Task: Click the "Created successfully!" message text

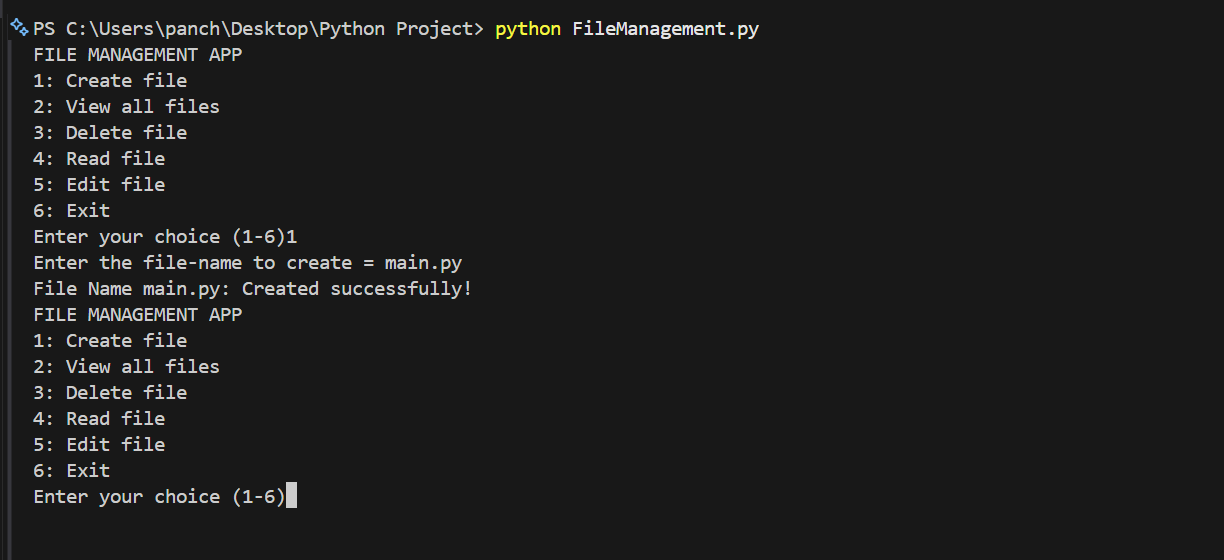Action: coord(356,289)
